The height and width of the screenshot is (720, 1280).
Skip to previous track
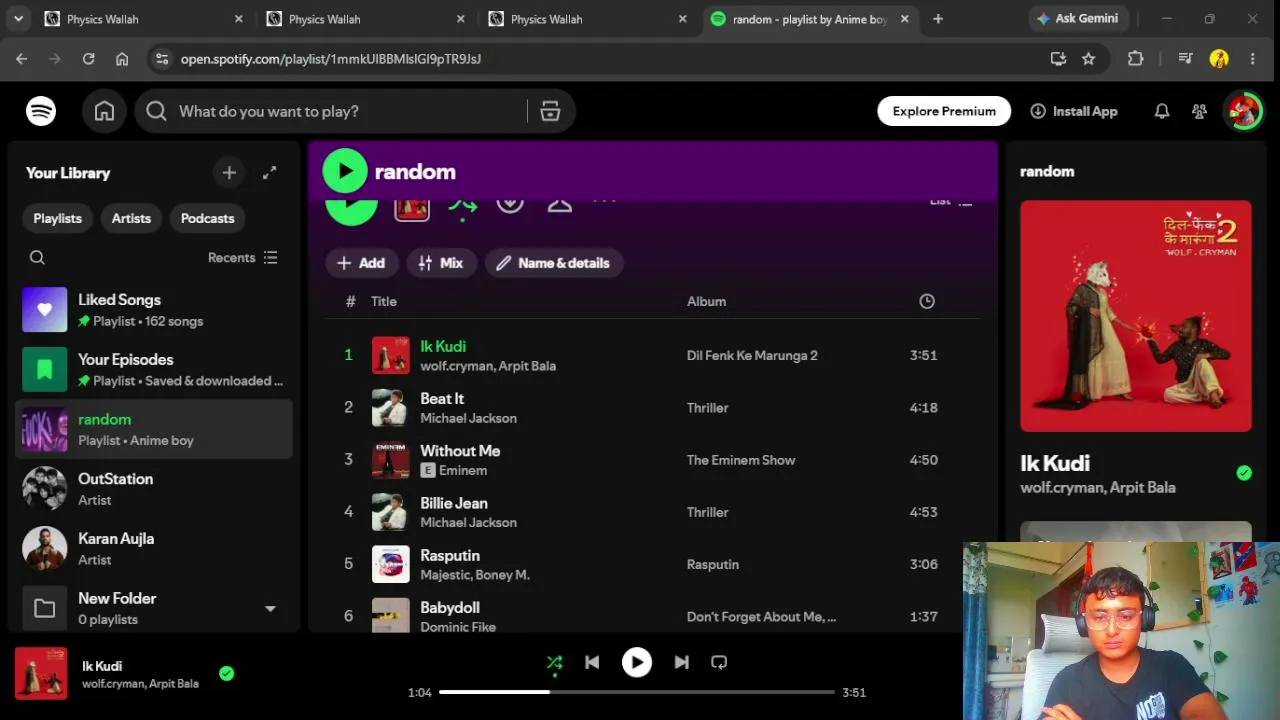tap(592, 662)
